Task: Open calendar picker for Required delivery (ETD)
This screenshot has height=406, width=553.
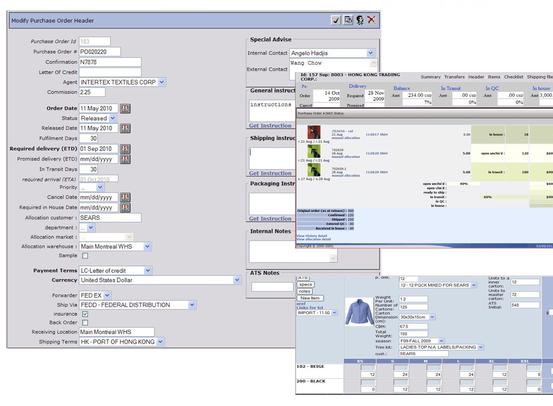Action: (125, 149)
